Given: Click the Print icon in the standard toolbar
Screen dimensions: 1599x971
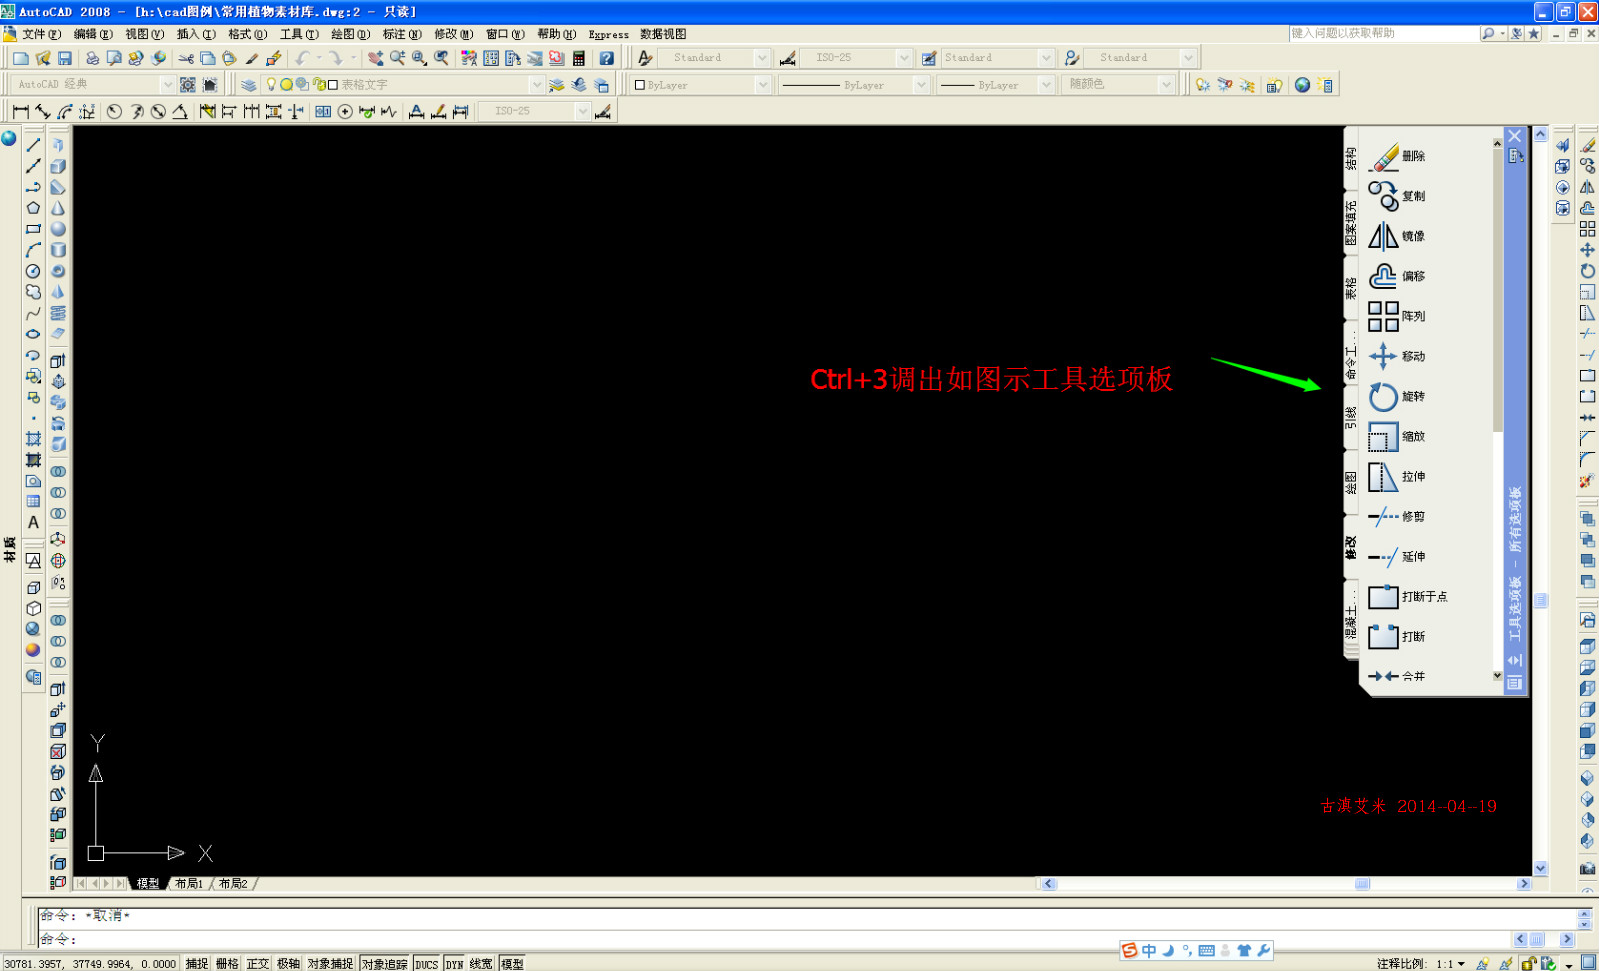Looking at the screenshot, I should pos(92,58).
